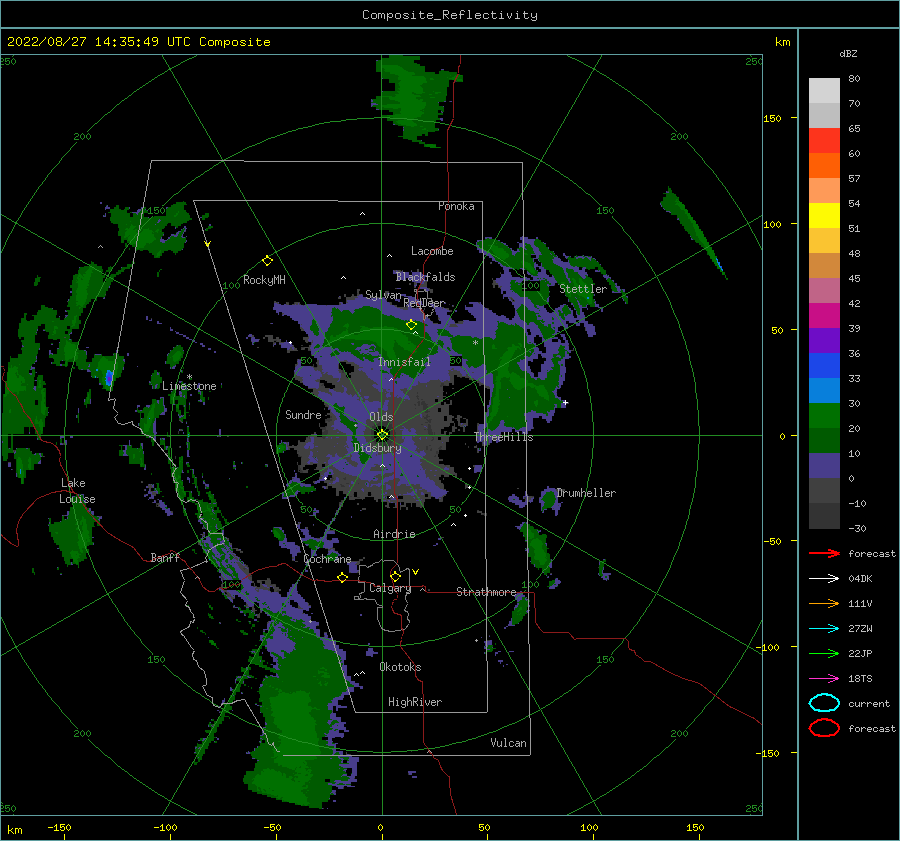Viewport: 900px width, 841px height.
Task: Select the Lacombe label
Action: pos(432,251)
